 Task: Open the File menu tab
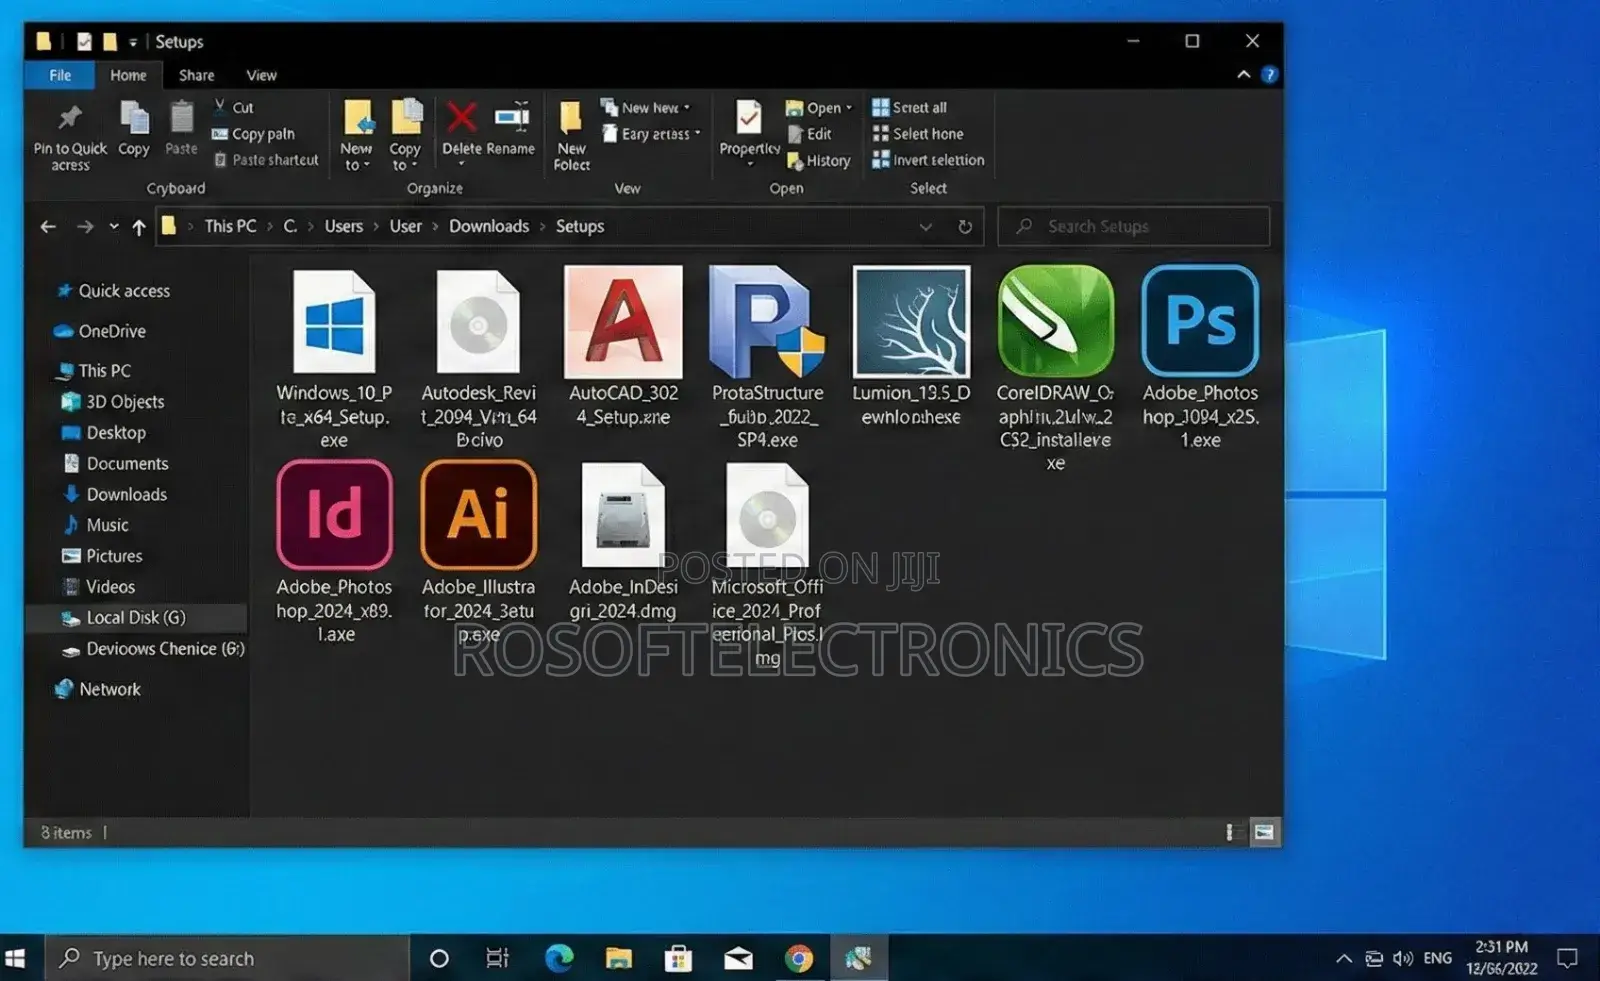(60, 75)
